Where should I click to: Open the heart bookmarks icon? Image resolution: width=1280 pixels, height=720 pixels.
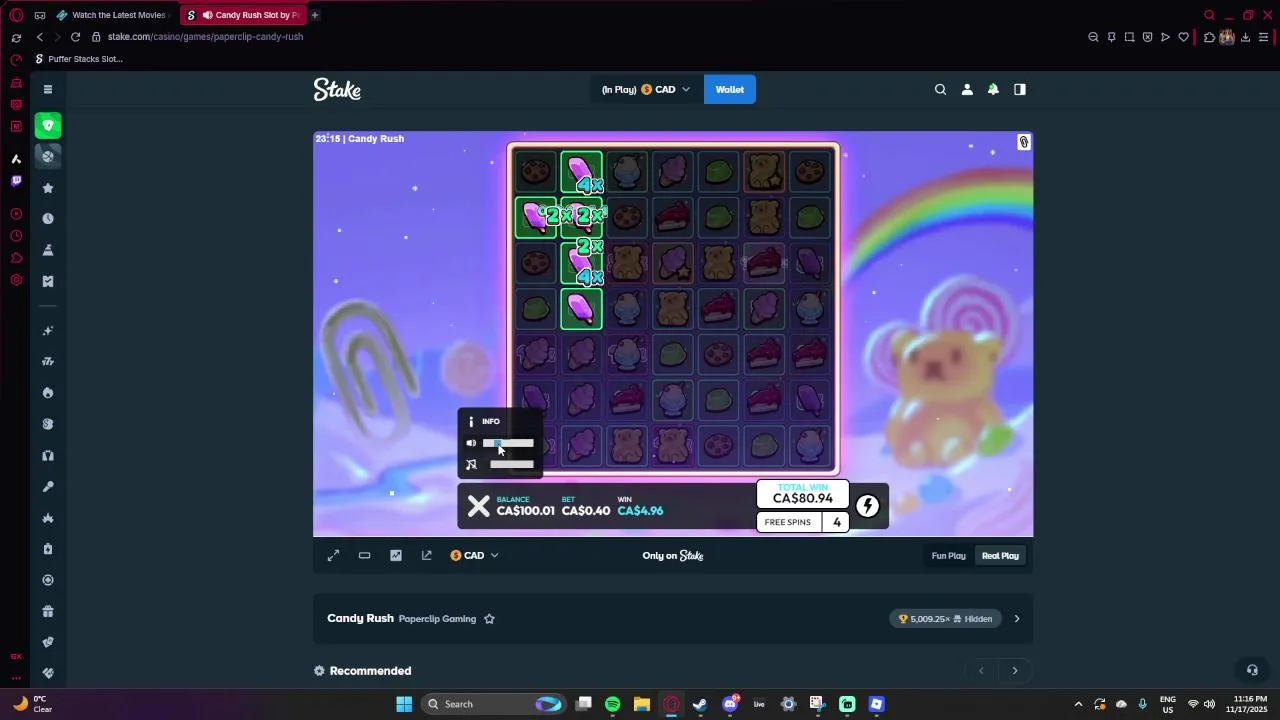click(1183, 37)
